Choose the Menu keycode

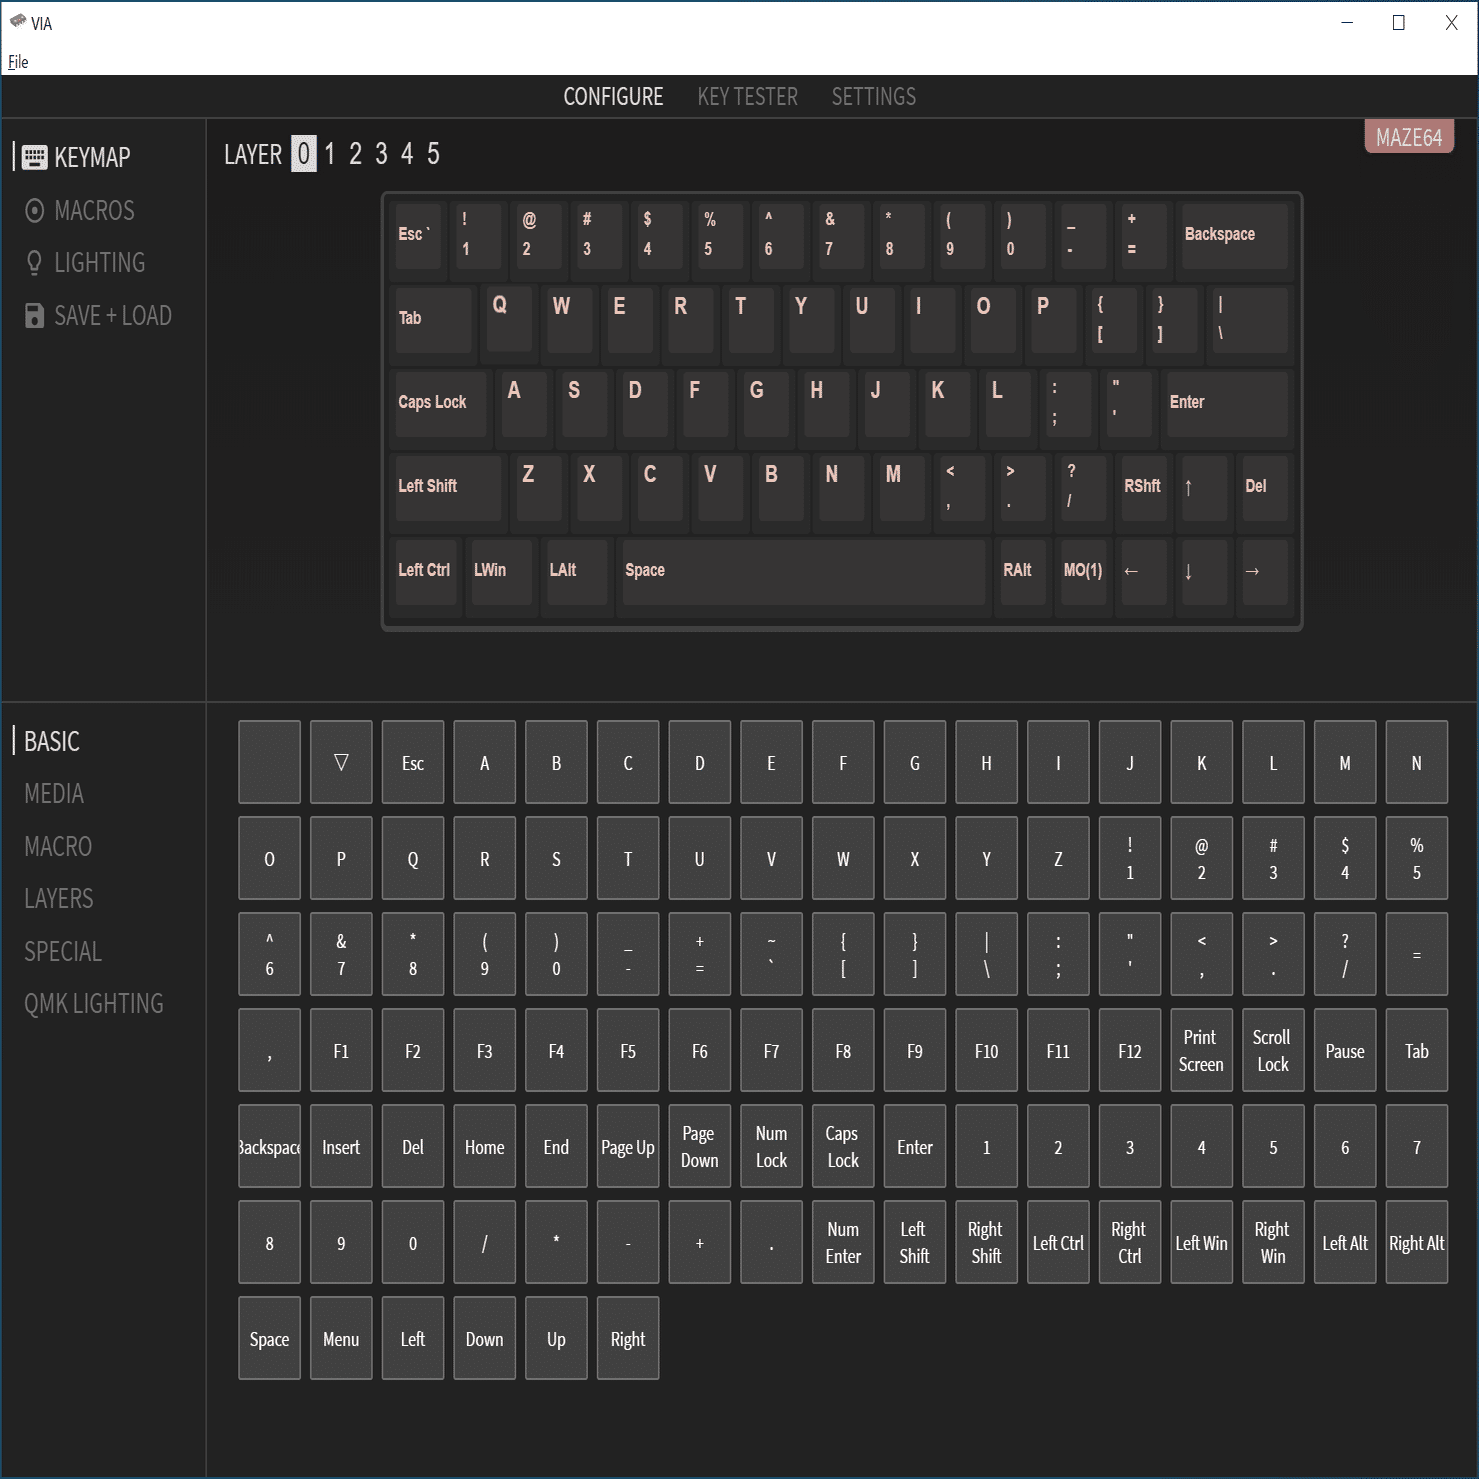click(x=341, y=1338)
